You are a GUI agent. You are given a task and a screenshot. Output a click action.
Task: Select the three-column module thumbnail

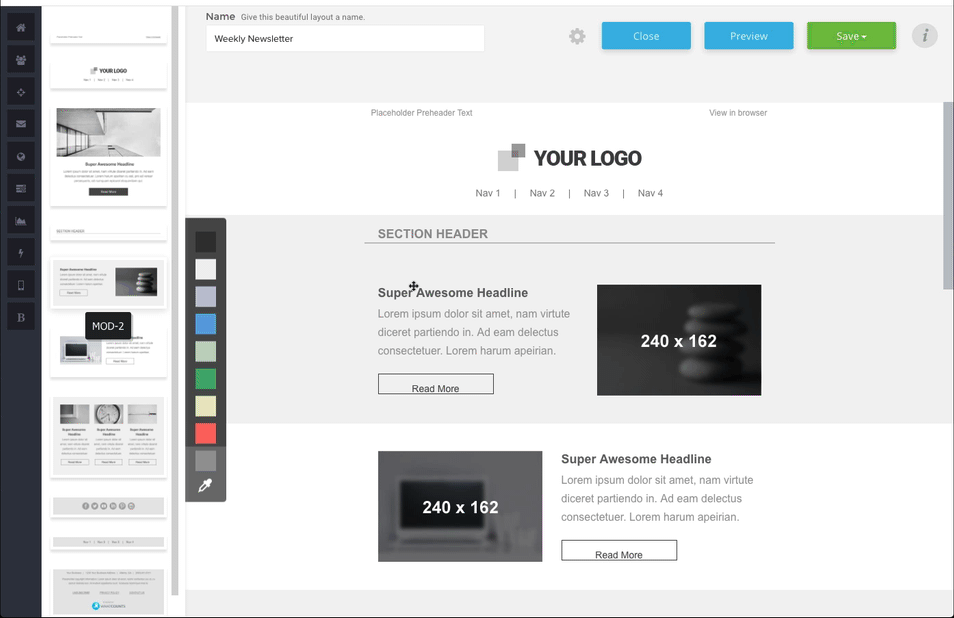108,436
